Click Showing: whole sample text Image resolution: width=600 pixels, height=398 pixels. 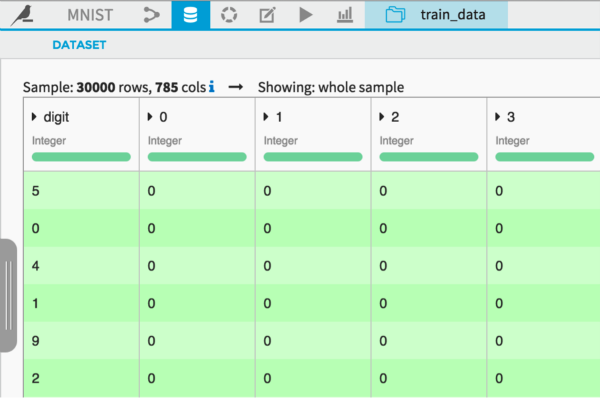[x=331, y=87]
